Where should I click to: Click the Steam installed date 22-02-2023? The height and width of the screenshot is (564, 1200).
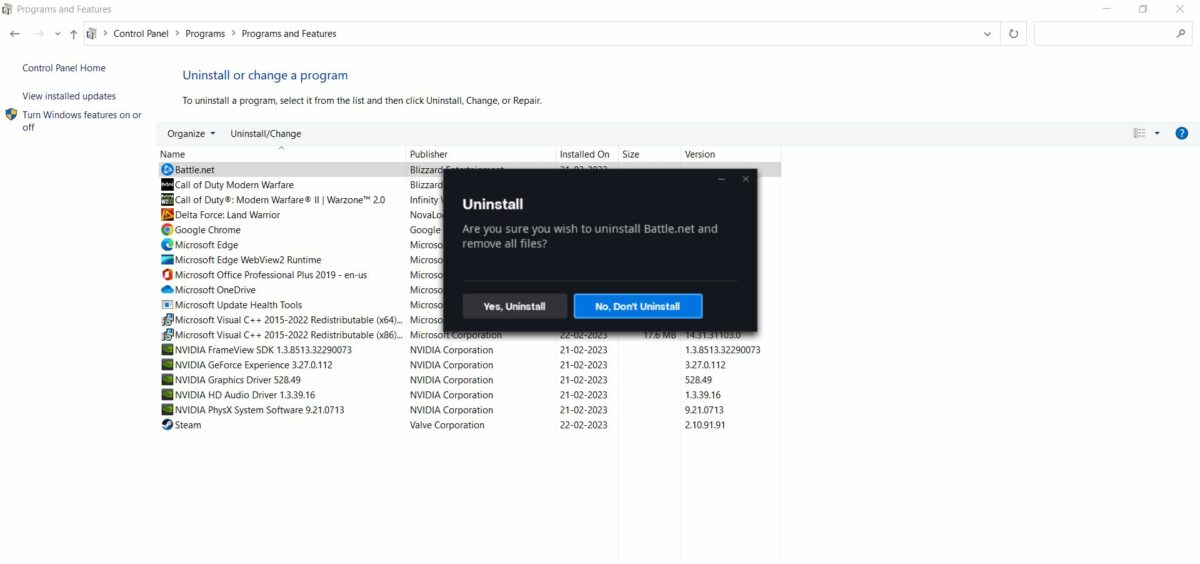coord(584,425)
